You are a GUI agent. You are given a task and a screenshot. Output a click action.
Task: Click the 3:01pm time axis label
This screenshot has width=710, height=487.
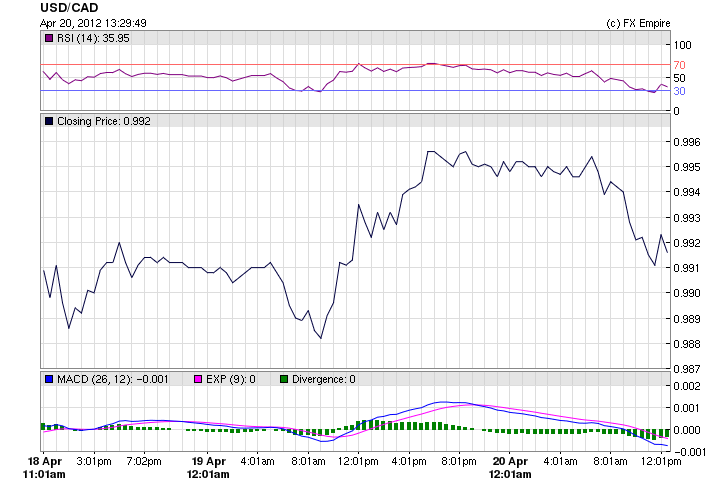[94, 462]
